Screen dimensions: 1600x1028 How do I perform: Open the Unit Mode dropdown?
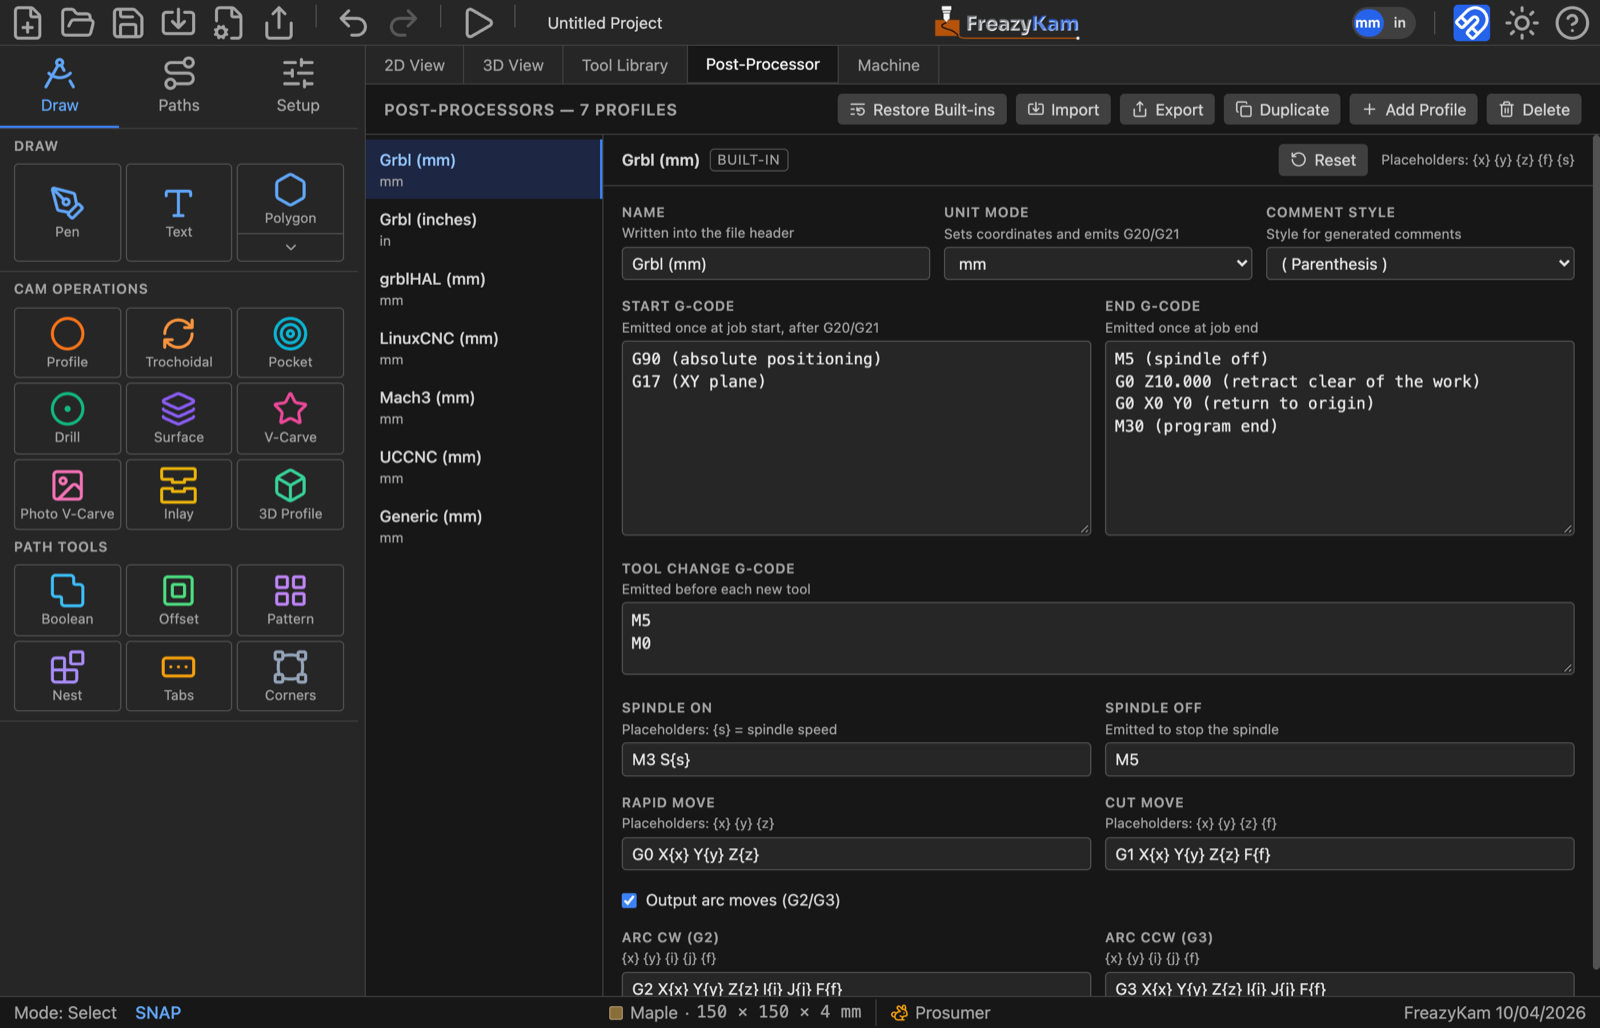(x=1098, y=264)
